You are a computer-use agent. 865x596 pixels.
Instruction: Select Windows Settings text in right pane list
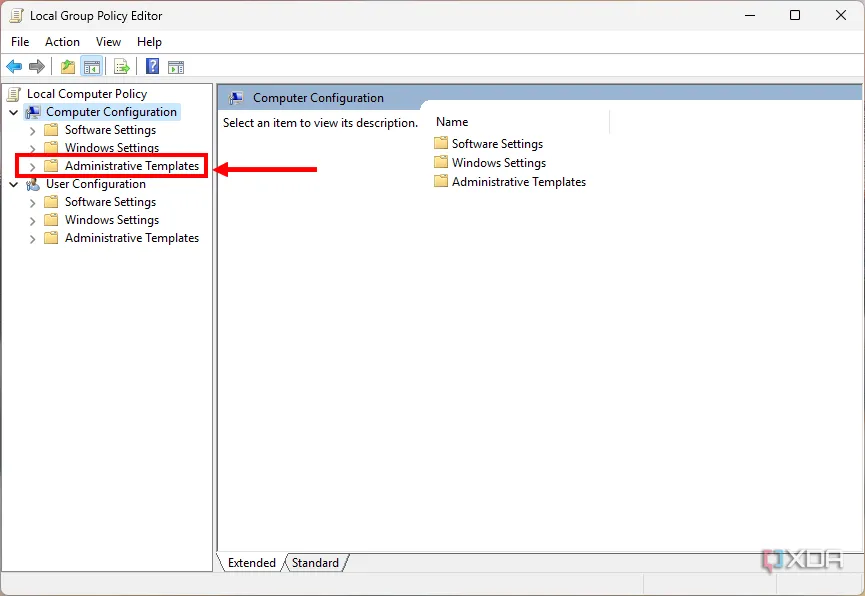pos(499,162)
